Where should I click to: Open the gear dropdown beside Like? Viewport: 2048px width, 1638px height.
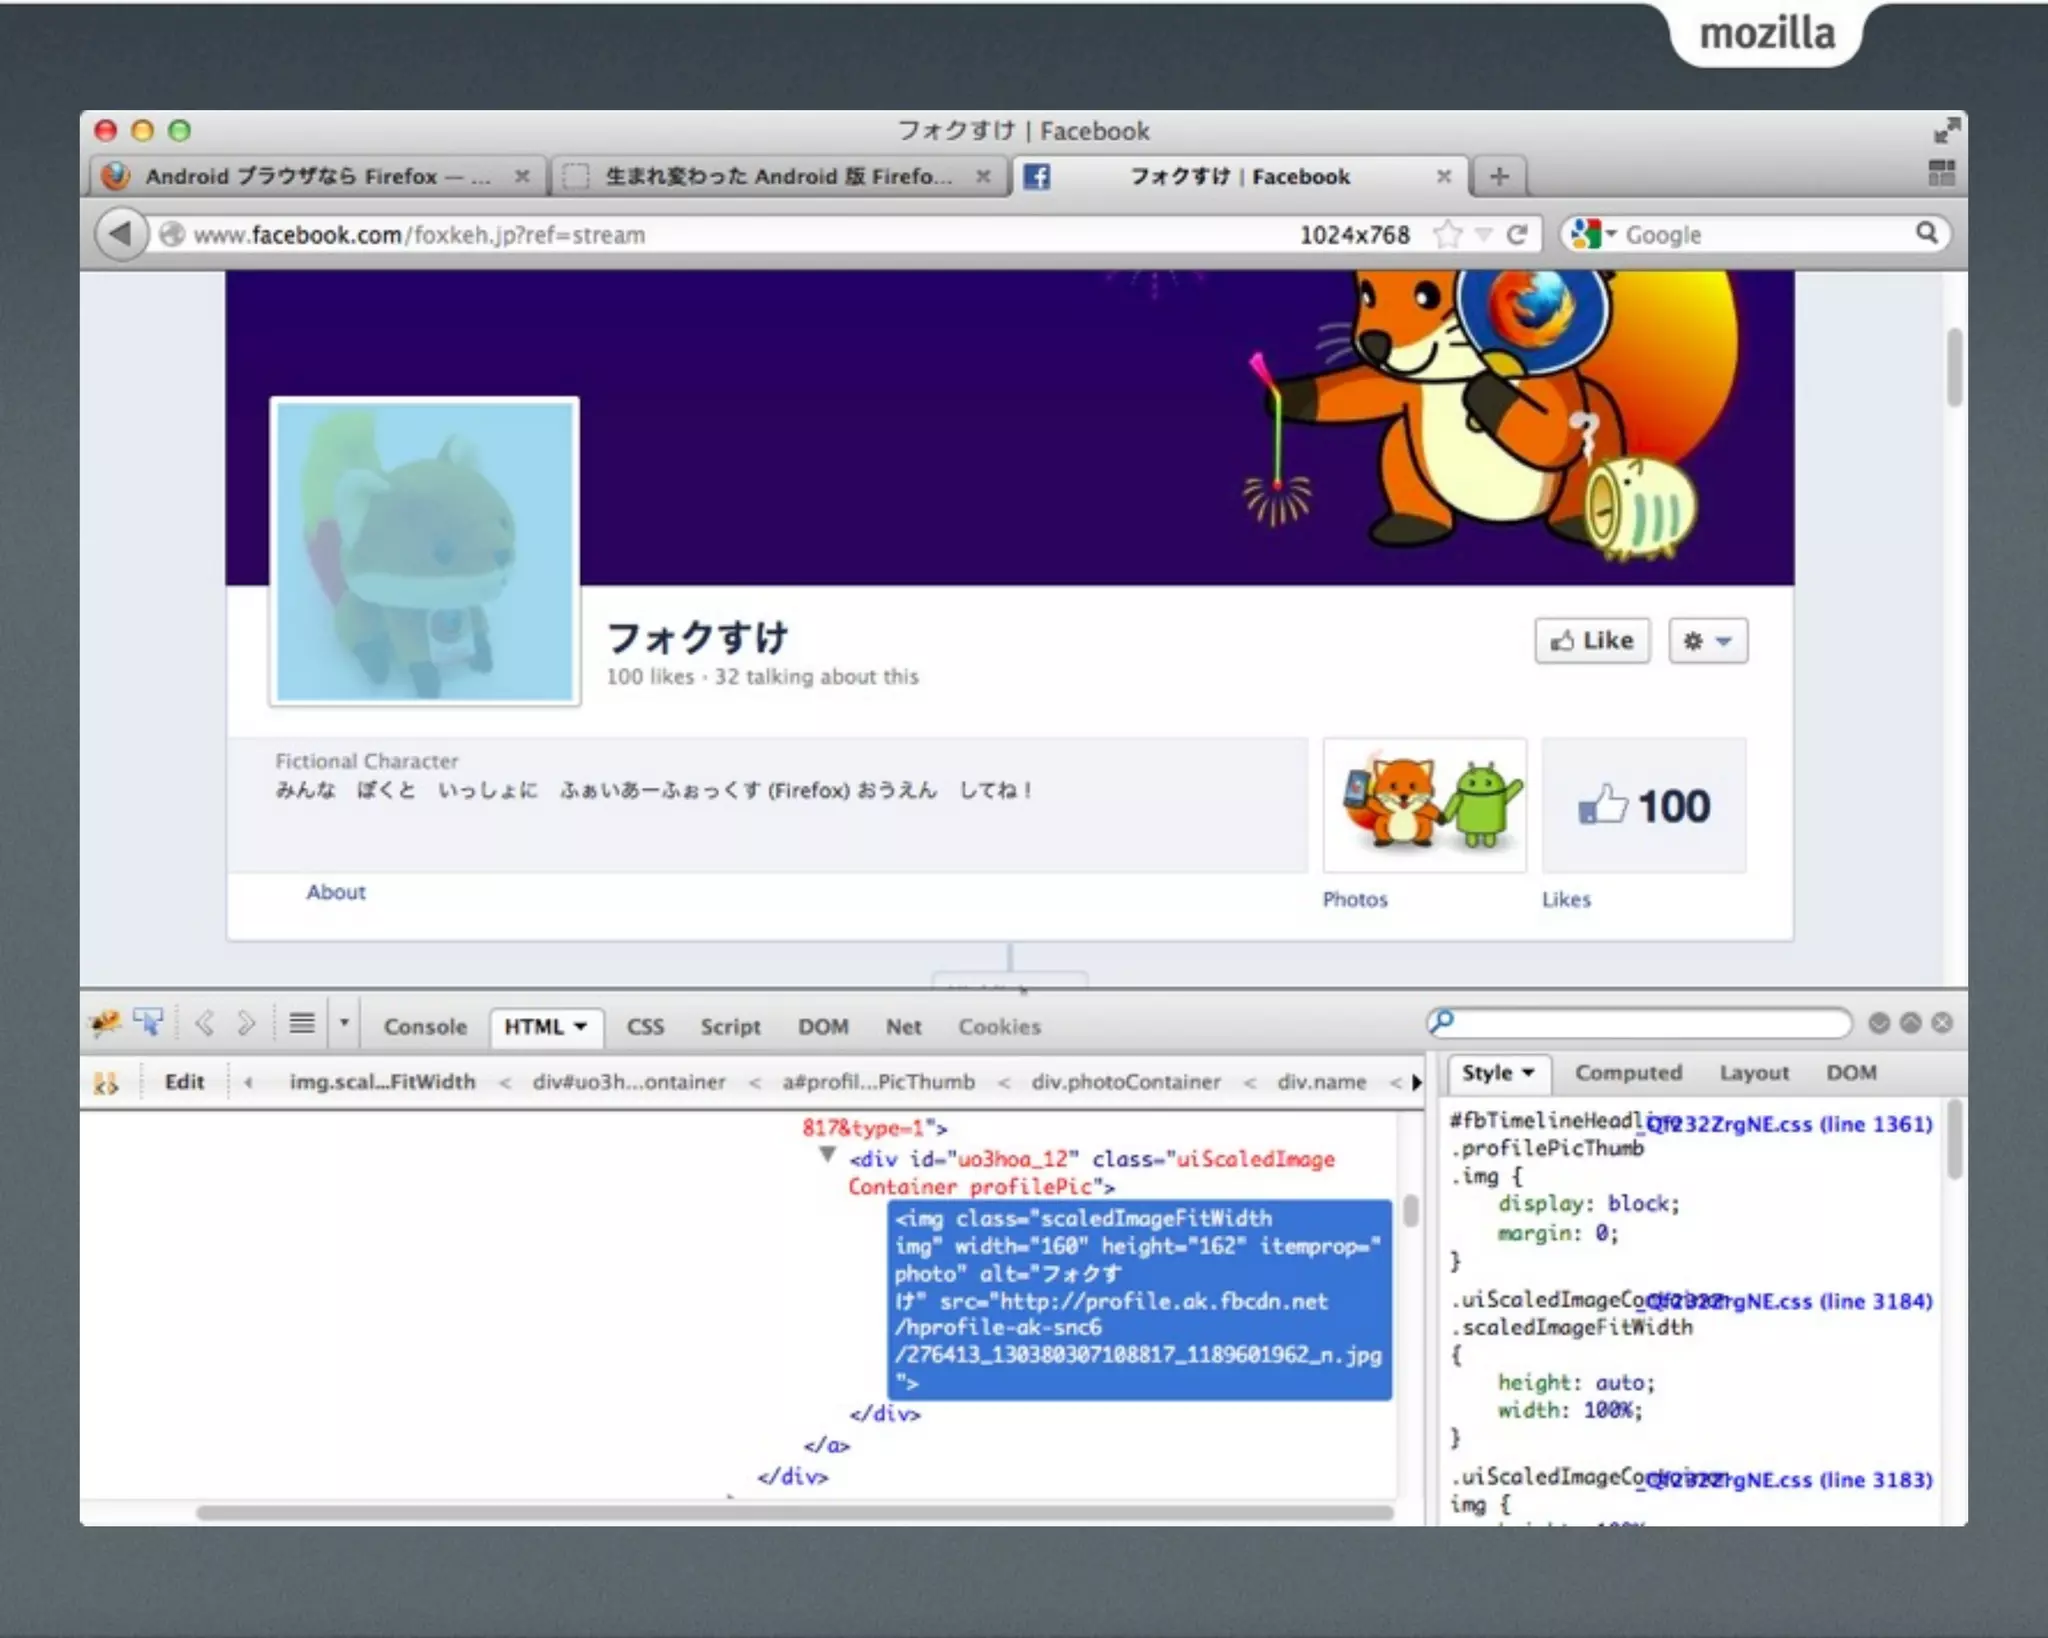[1707, 641]
